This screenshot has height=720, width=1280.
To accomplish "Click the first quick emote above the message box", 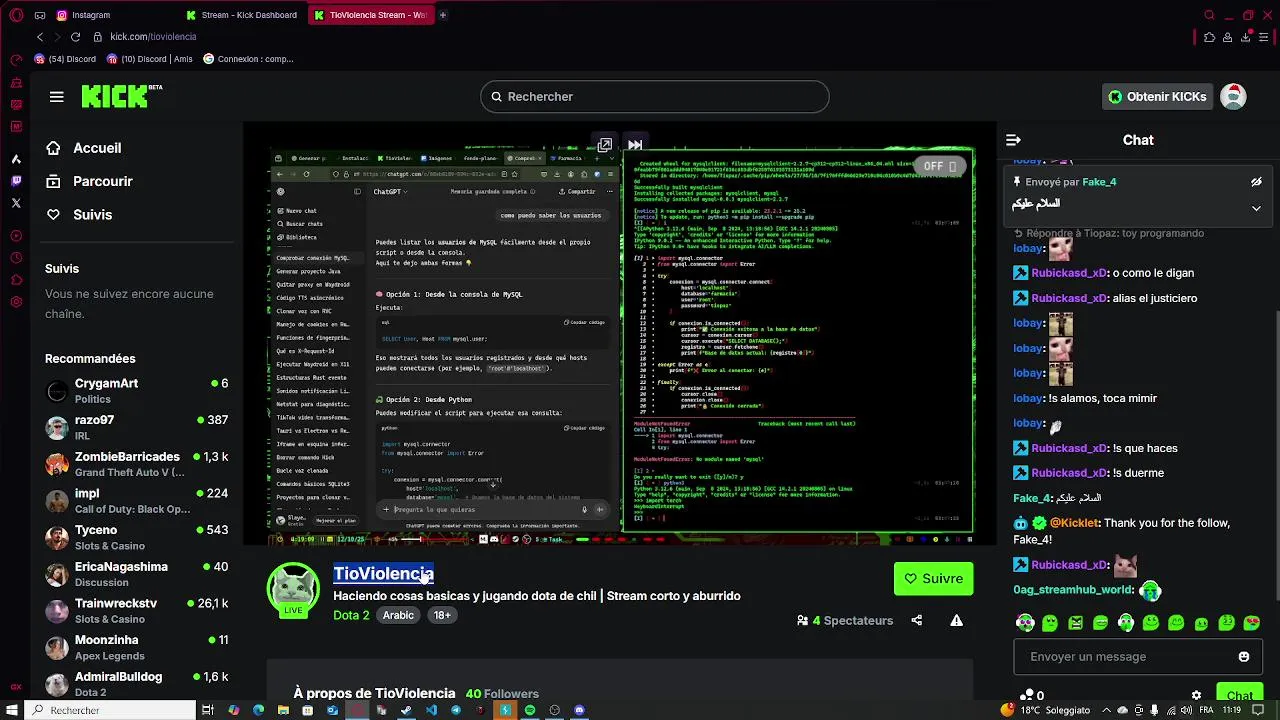I will (1024, 623).
